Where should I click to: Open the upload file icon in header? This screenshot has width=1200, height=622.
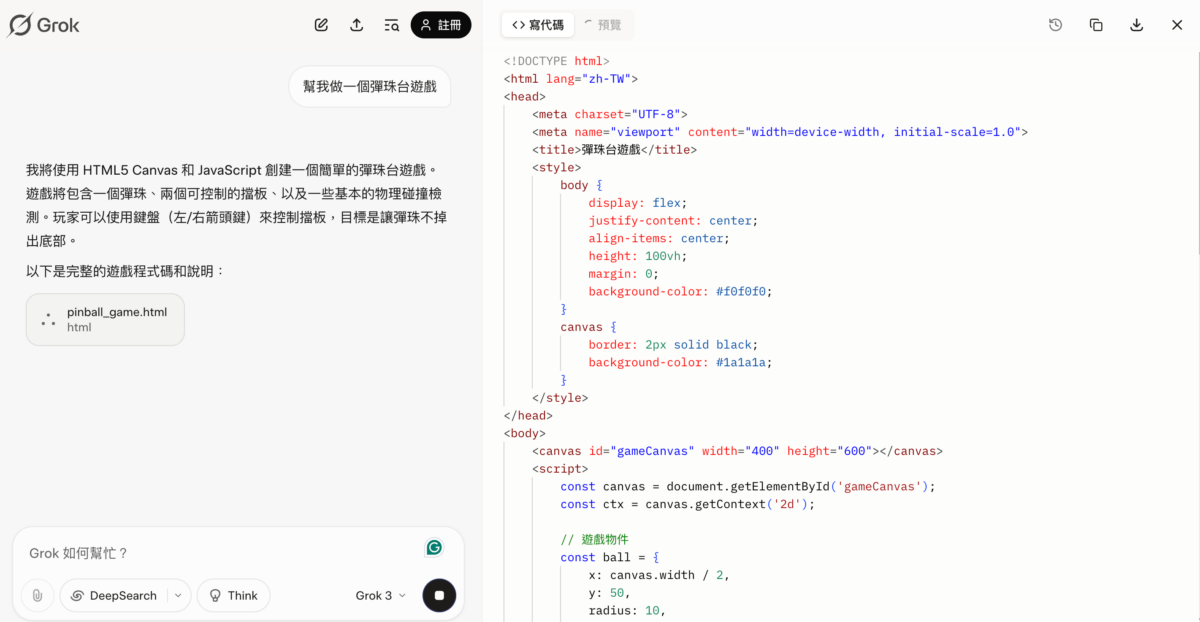pyautogui.click(x=356, y=24)
